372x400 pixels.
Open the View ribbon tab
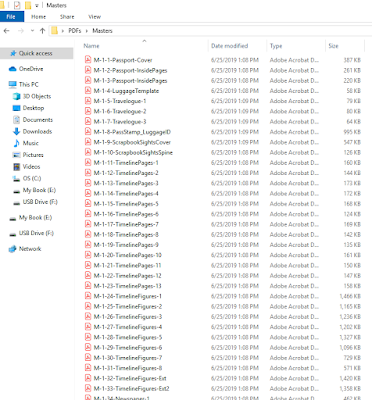click(94, 17)
